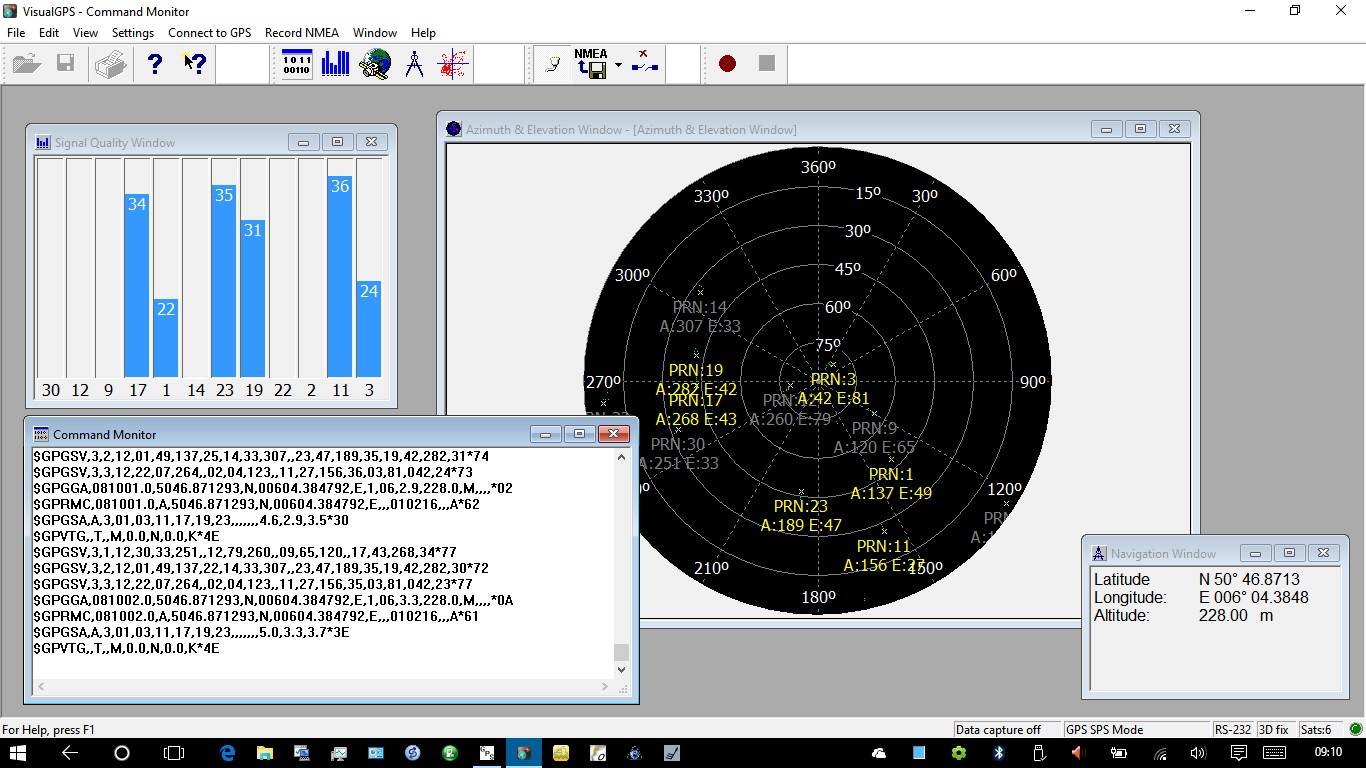Click the NMEA save log icon

tap(591, 64)
